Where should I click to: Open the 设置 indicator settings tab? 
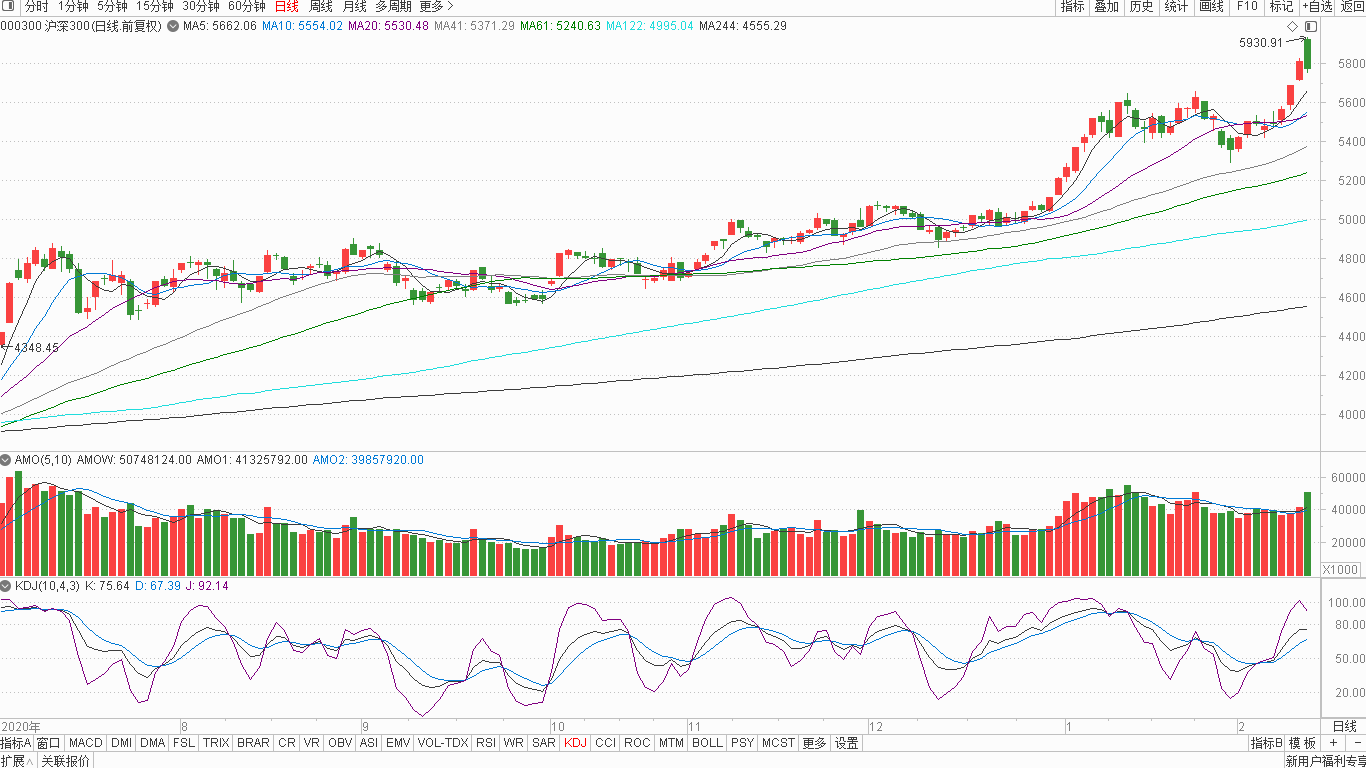coord(847,743)
